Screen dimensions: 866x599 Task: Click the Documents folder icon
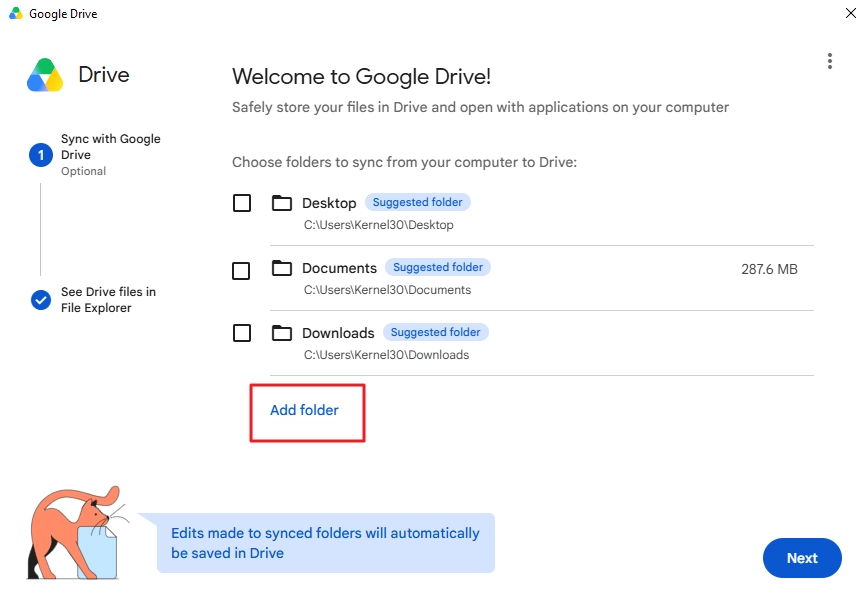[282, 268]
